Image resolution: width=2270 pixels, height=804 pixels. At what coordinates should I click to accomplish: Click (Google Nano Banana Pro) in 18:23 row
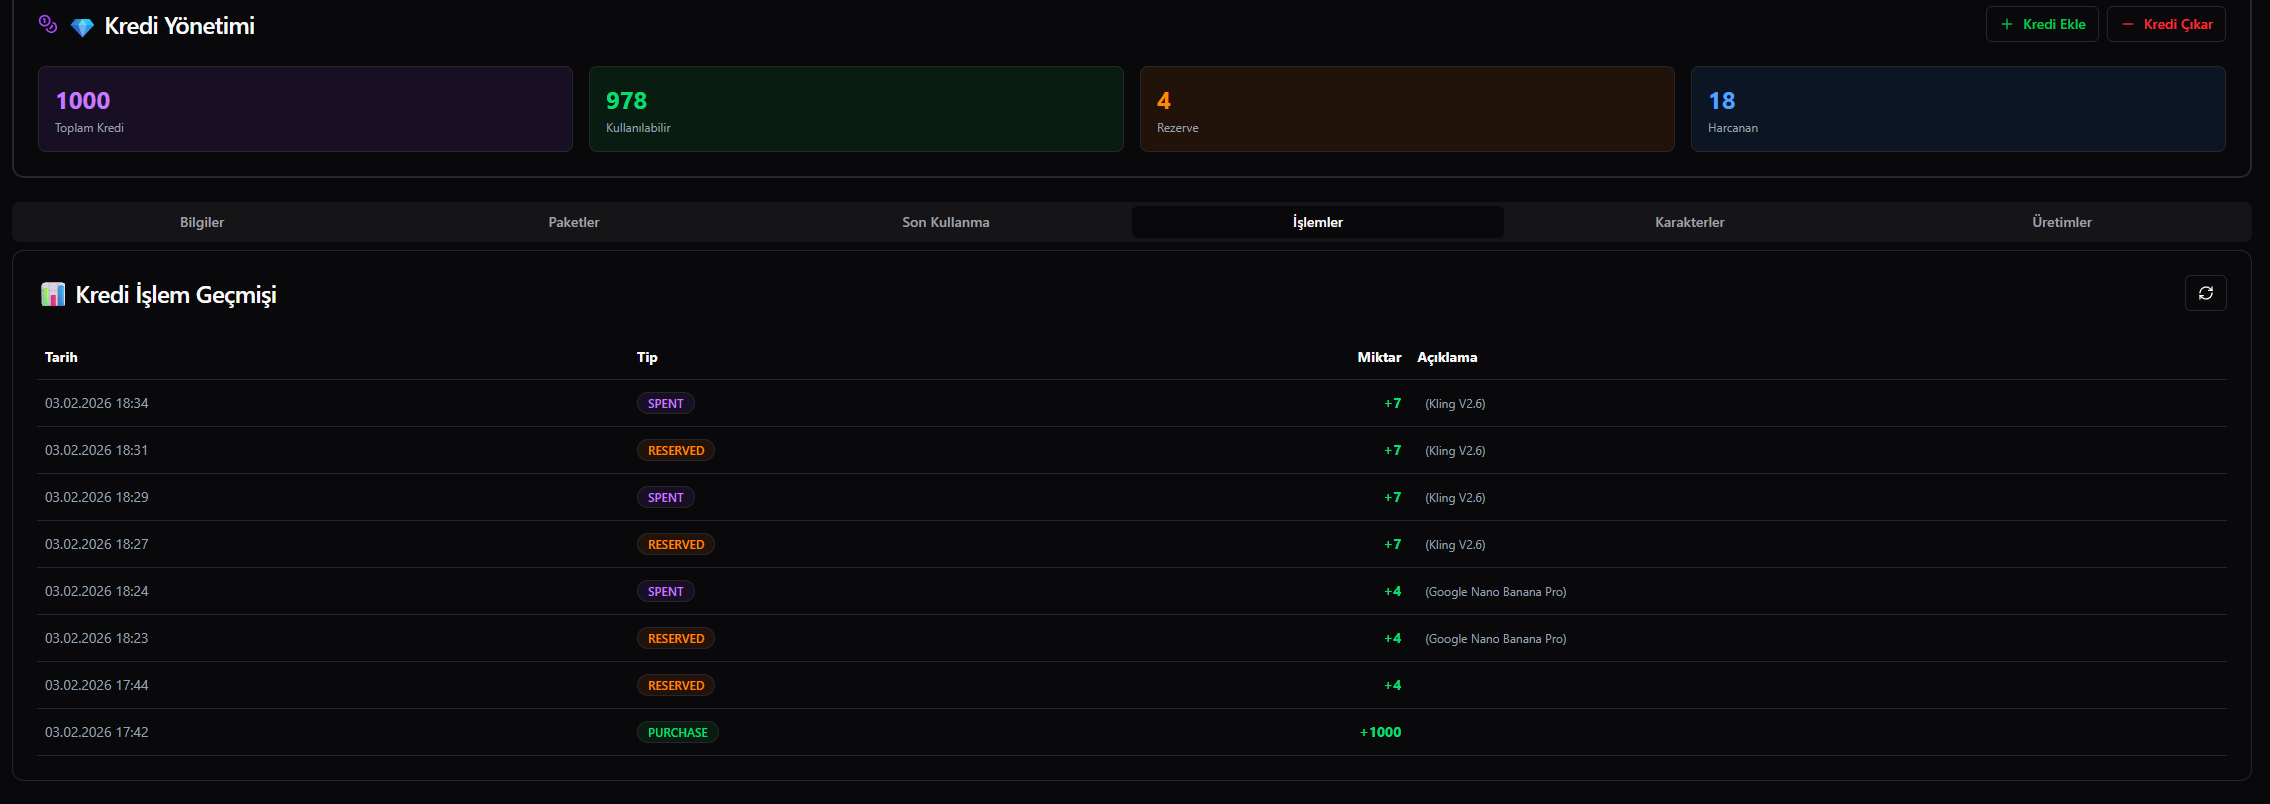coord(1496,639)
